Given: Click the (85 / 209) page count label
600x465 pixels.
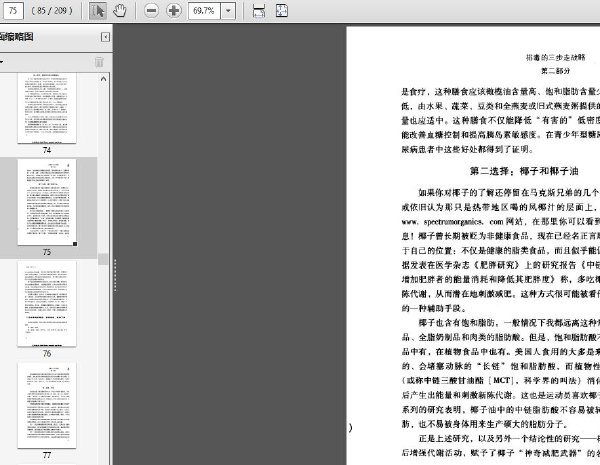Looking at the screenshot, I should 52,11.
